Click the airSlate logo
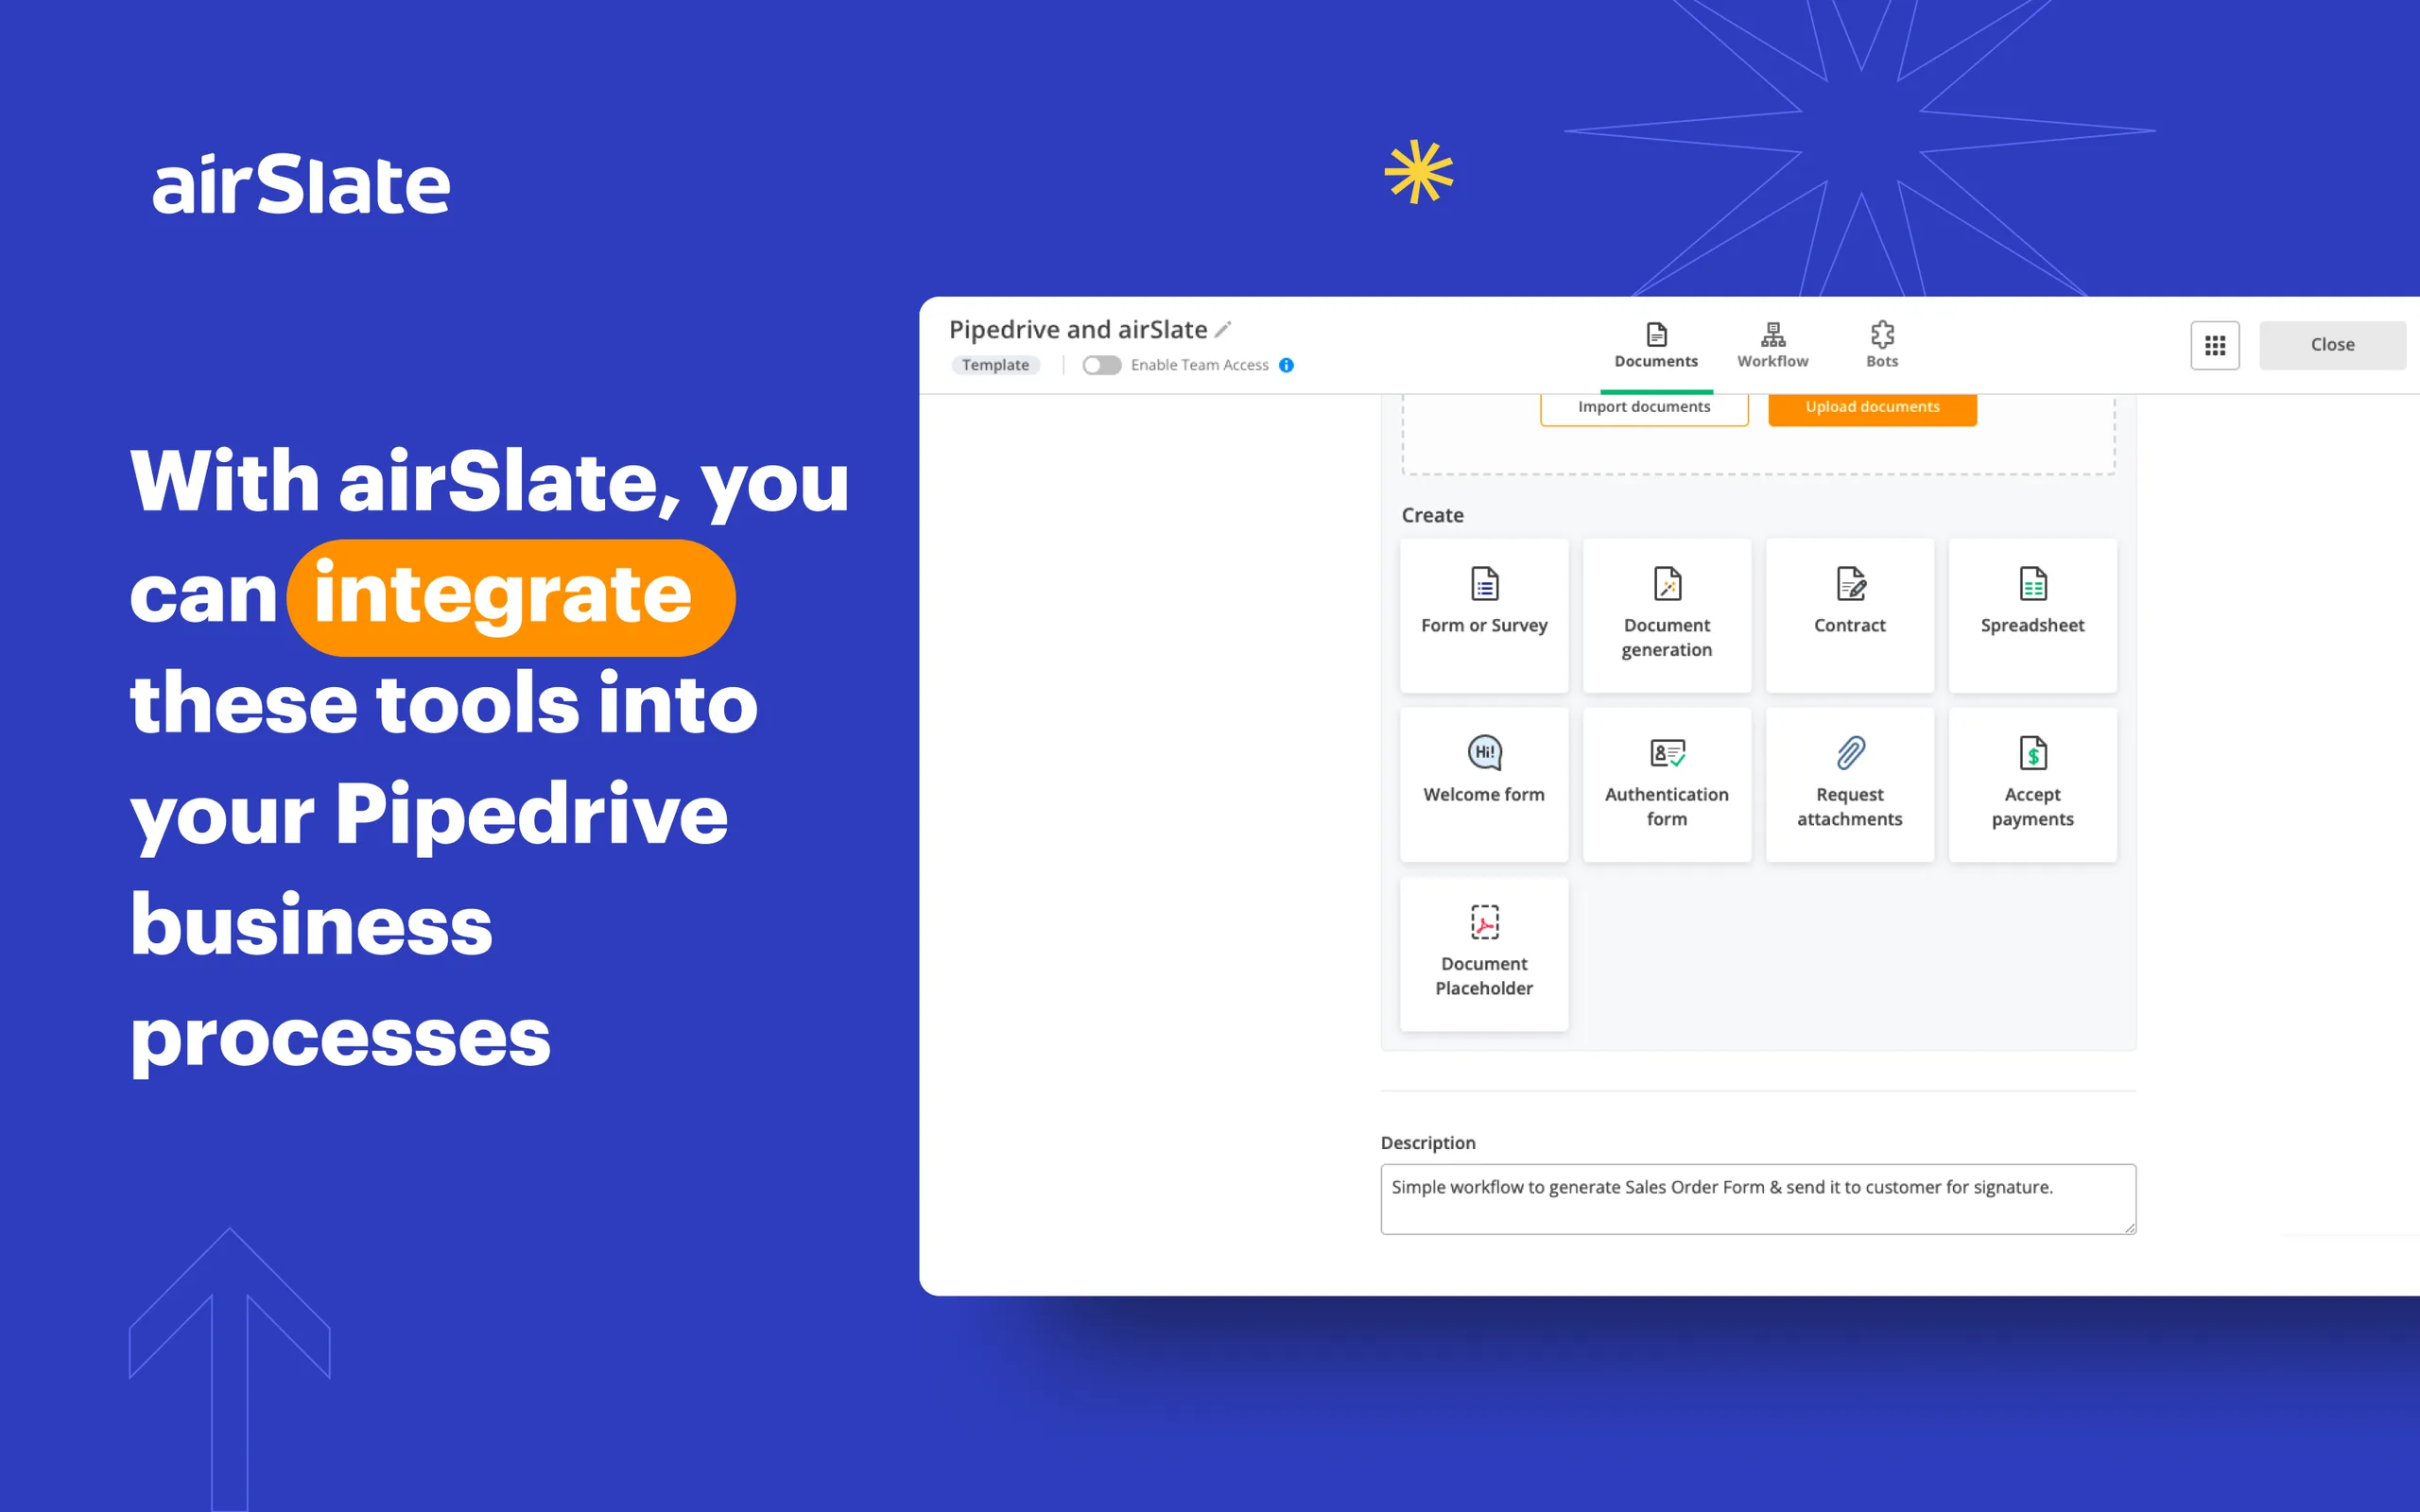 click(301, 185)
